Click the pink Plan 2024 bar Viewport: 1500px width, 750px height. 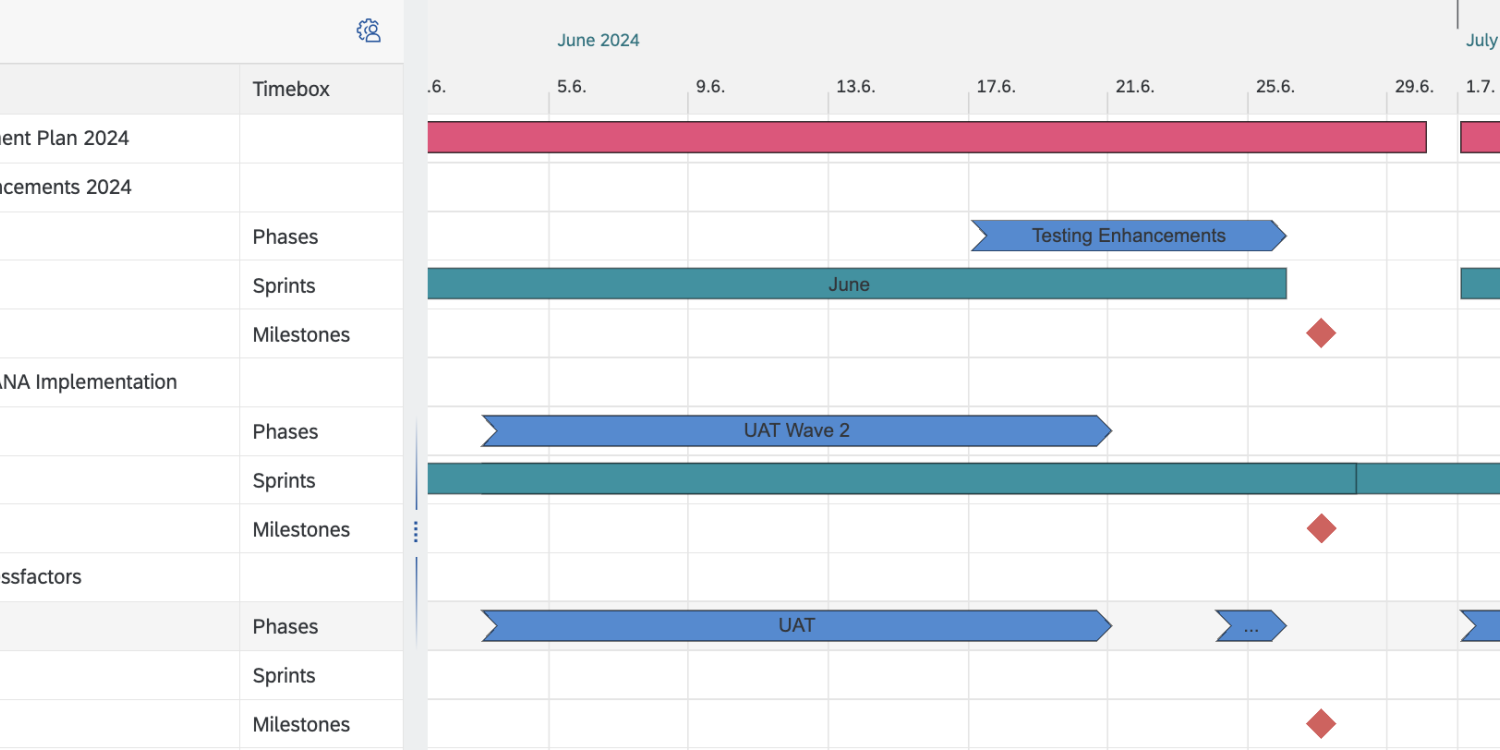[926, 138]
